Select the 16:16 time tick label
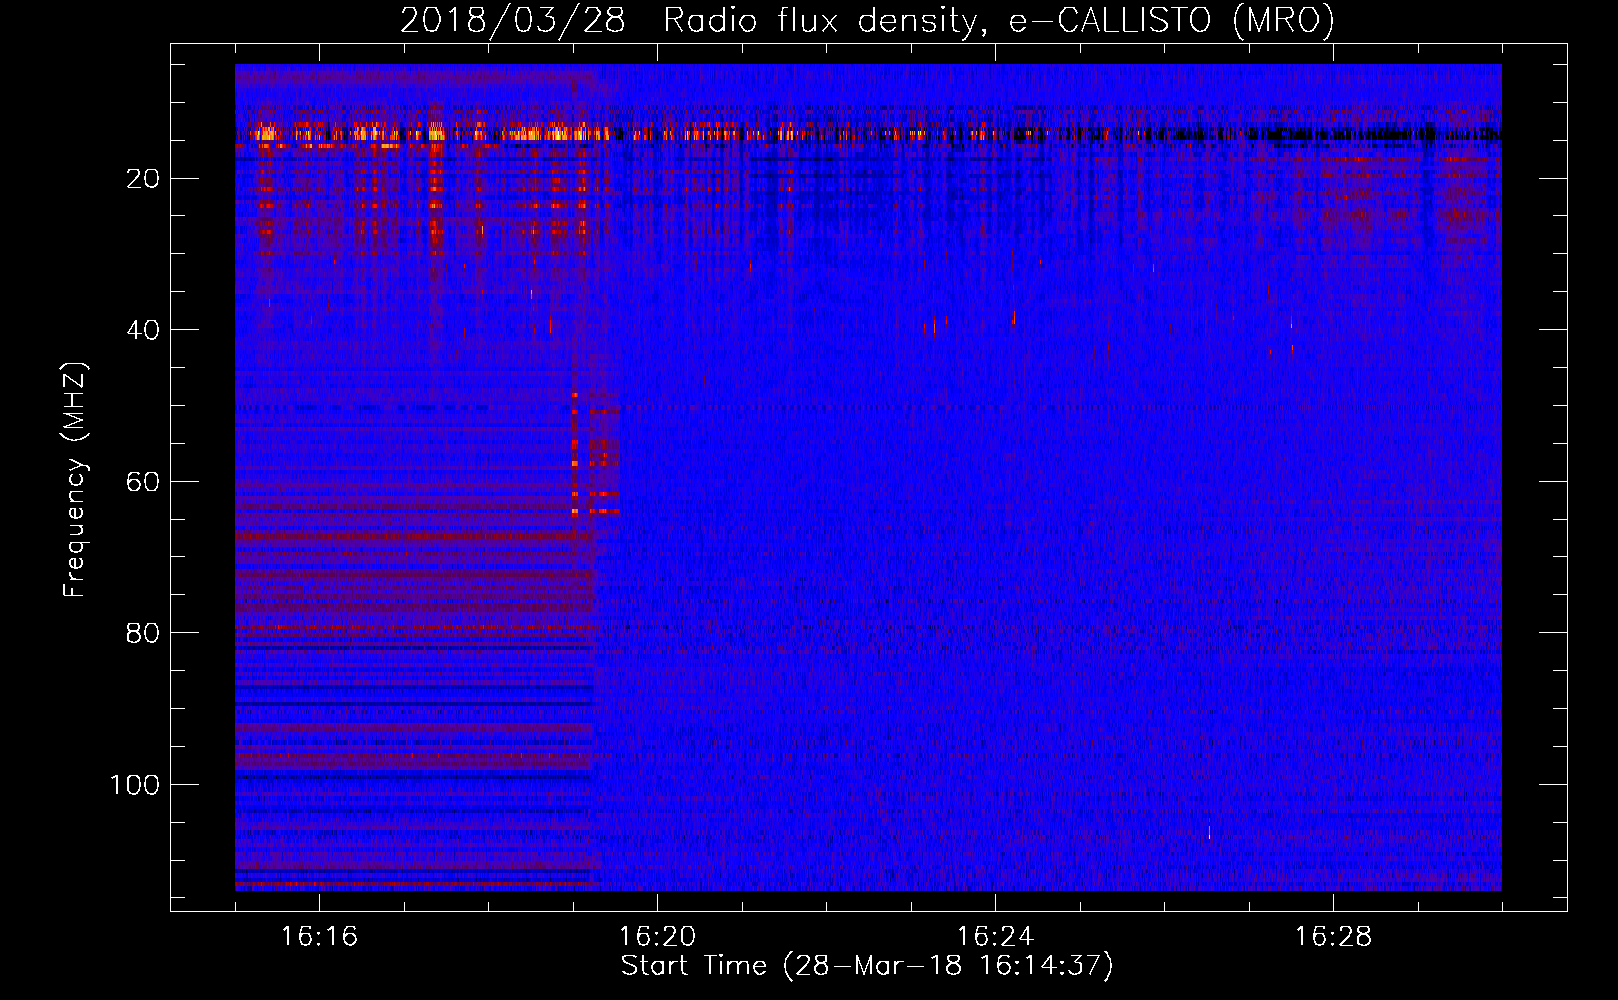This screenshot has width=1618, height=1000. [x=319, y=937]
